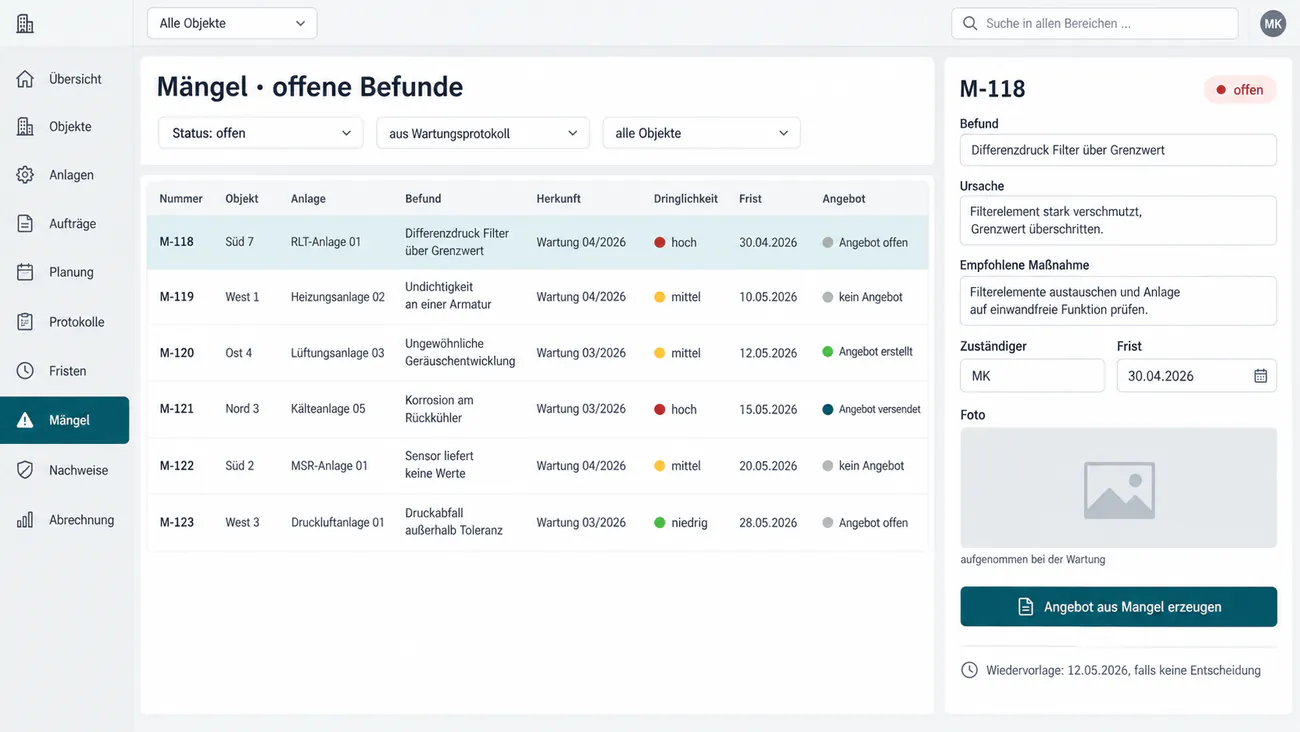Click the Mängel warning triangle icon
The width and height of the screenshot is (1300, 732).
click(25, 421)
